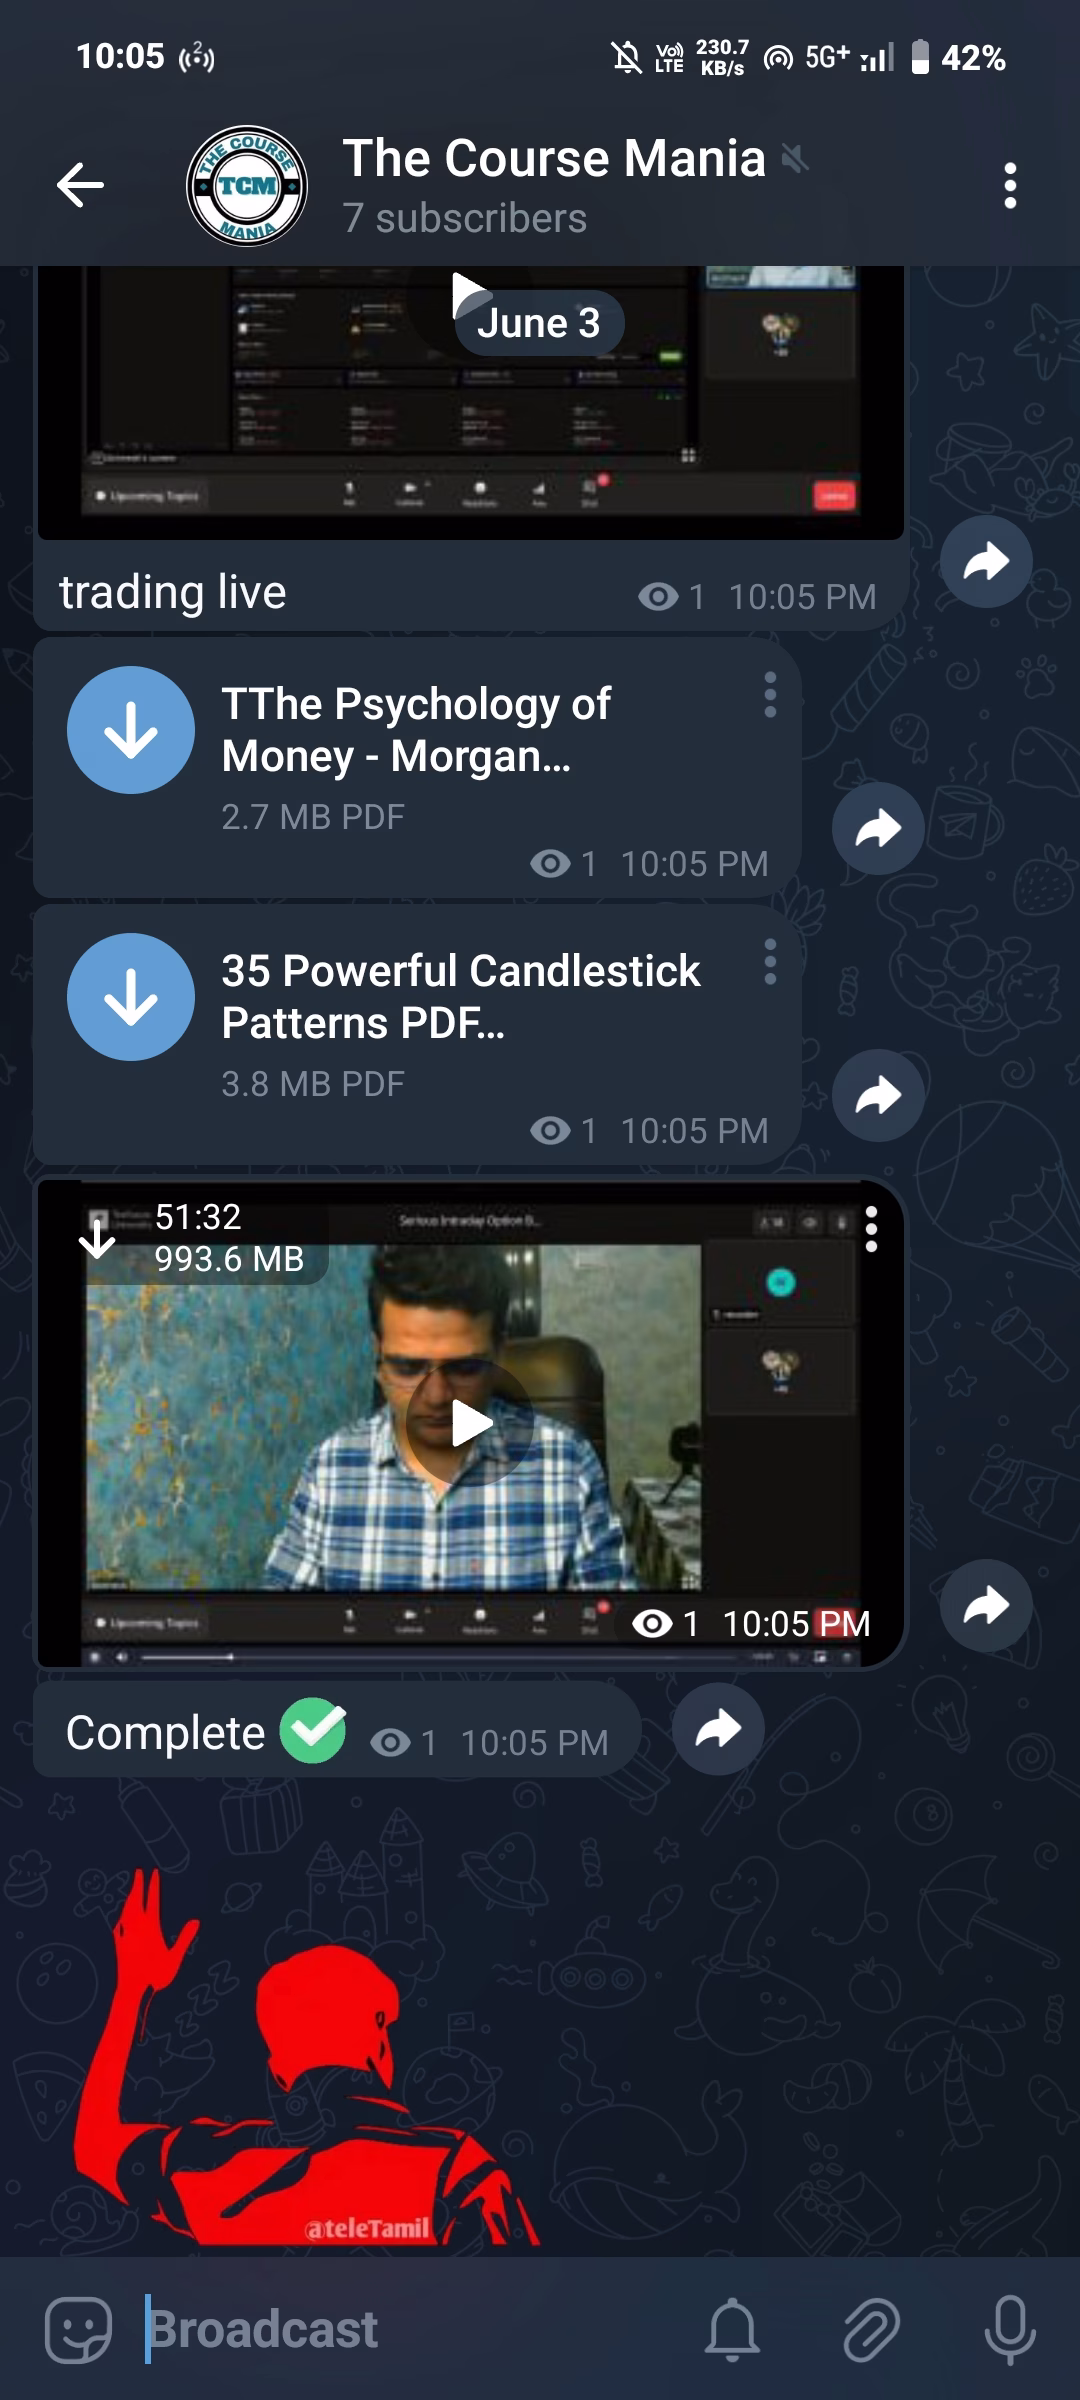Focus the Broadcast message input field

[x=400, y=2329]
